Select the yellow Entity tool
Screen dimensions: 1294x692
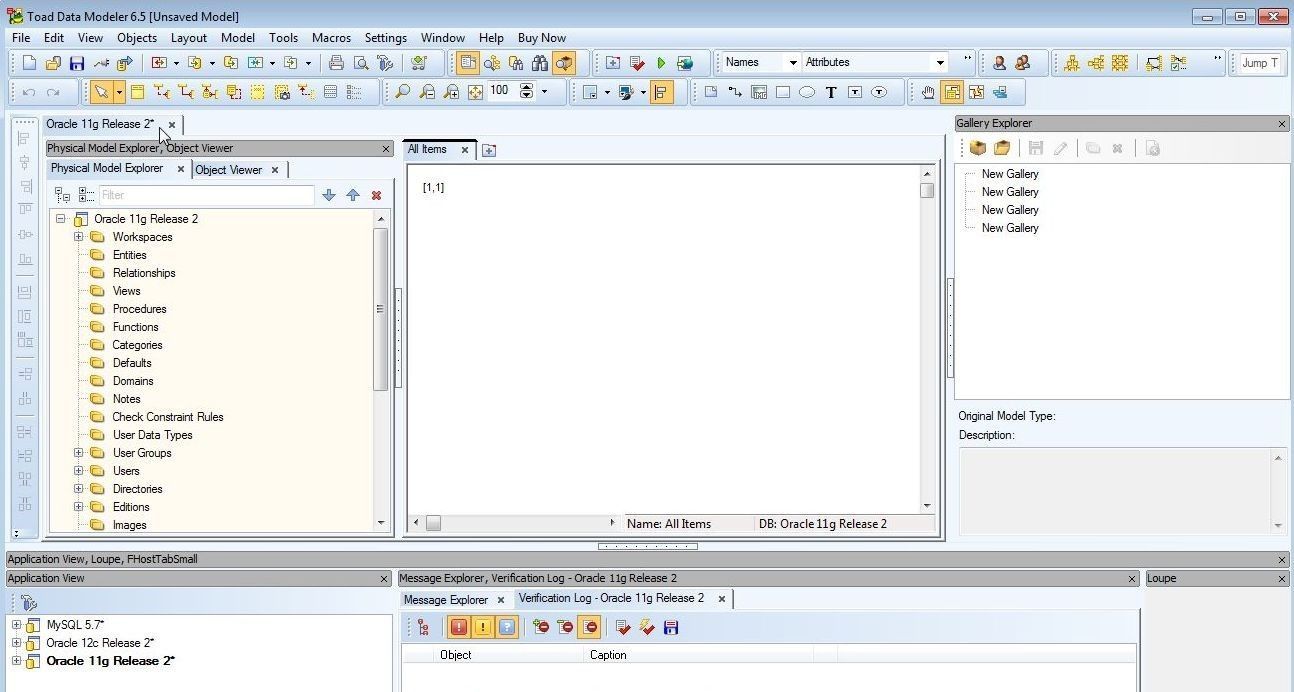coord(137,92)
